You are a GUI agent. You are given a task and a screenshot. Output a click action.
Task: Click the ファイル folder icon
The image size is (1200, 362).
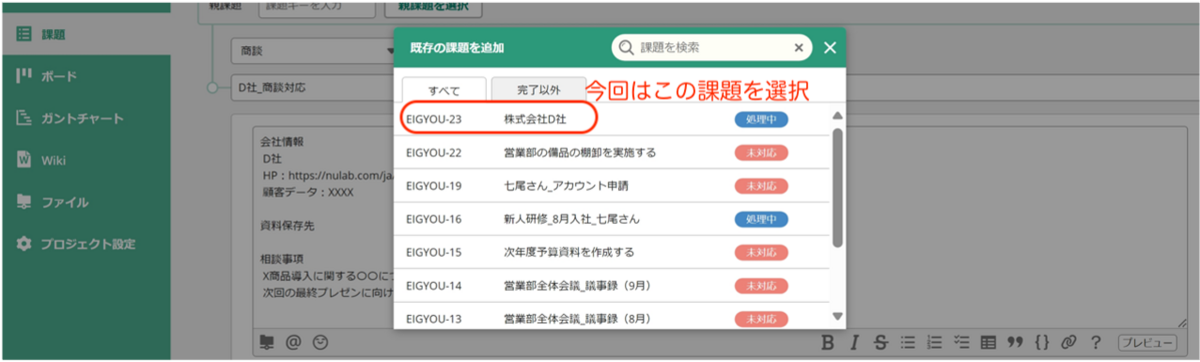tap(23, 202)
